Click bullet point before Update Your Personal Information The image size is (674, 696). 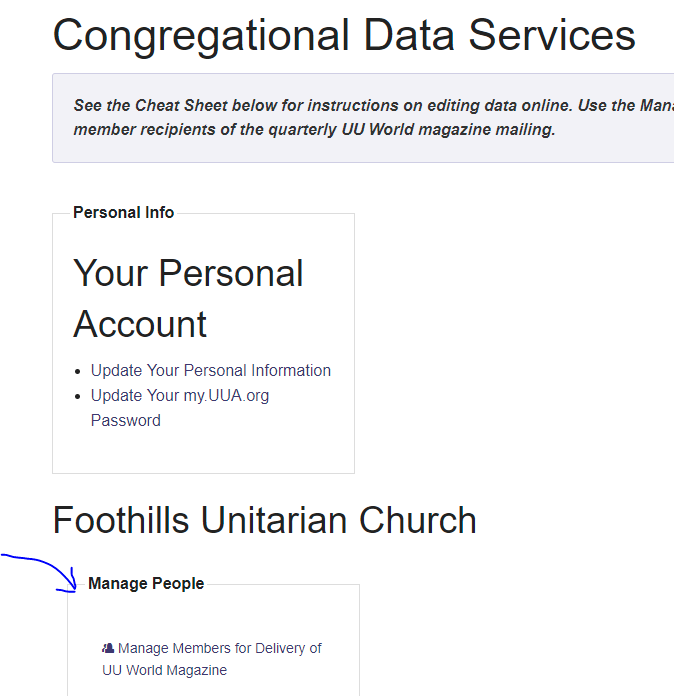point(79,371)
